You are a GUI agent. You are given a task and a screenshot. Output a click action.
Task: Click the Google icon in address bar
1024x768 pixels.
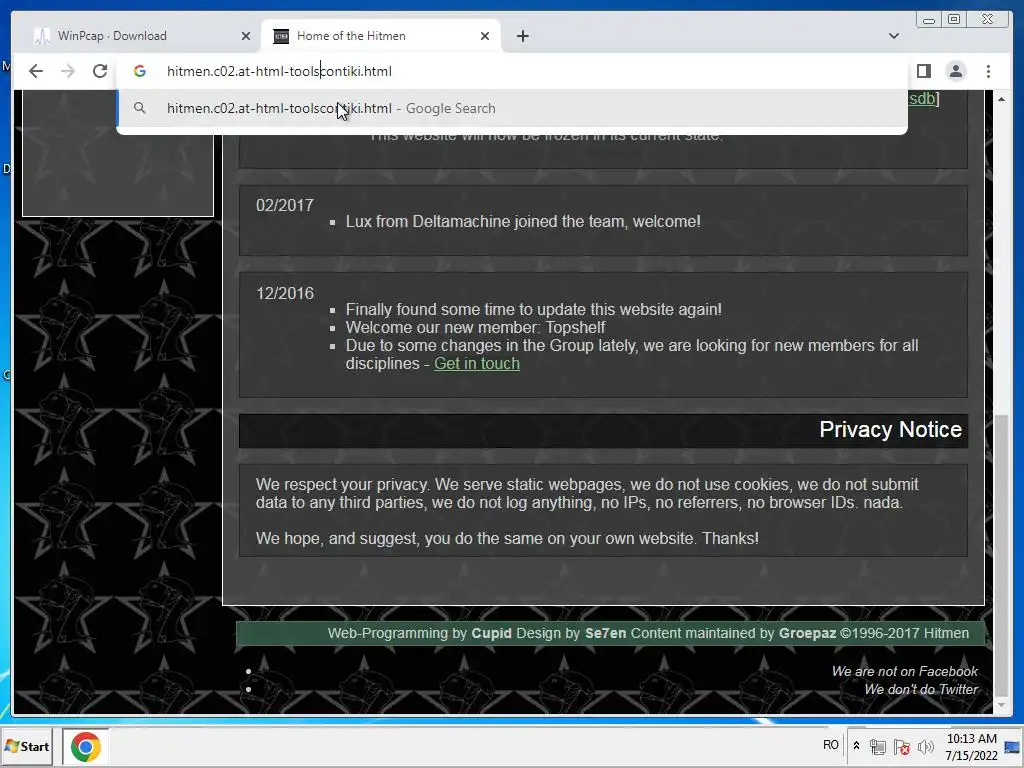(140, 71)
